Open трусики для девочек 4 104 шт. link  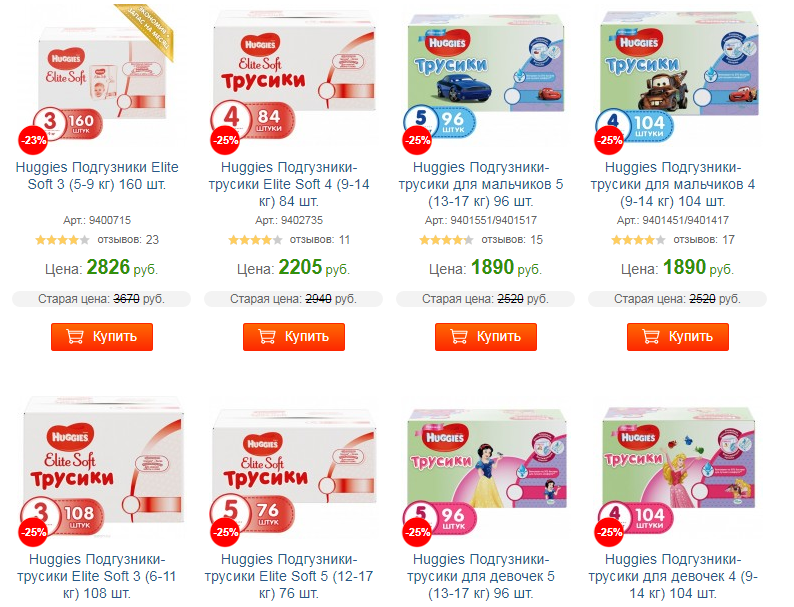(672, 576)
